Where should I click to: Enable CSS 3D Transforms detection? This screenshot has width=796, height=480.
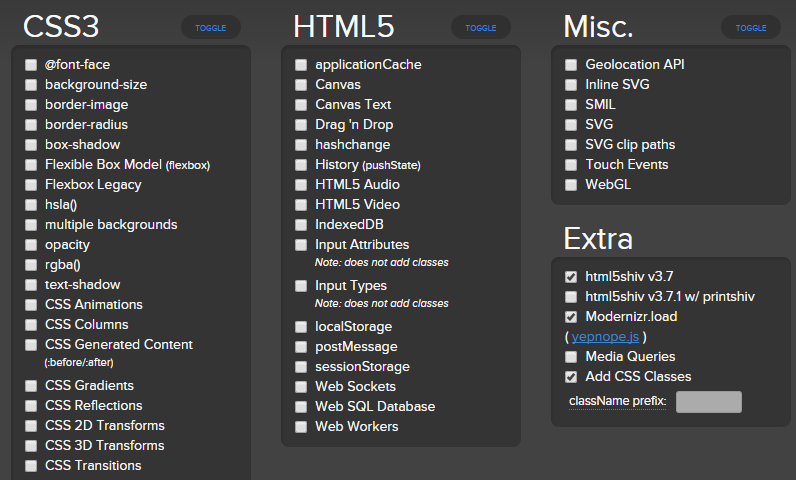click(x=32, y=446)
